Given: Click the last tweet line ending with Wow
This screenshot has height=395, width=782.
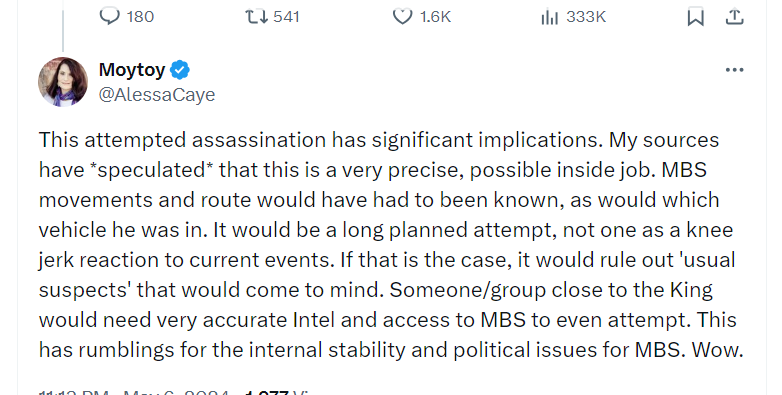Looking at the screenshot, I should [x=391, y=350].
